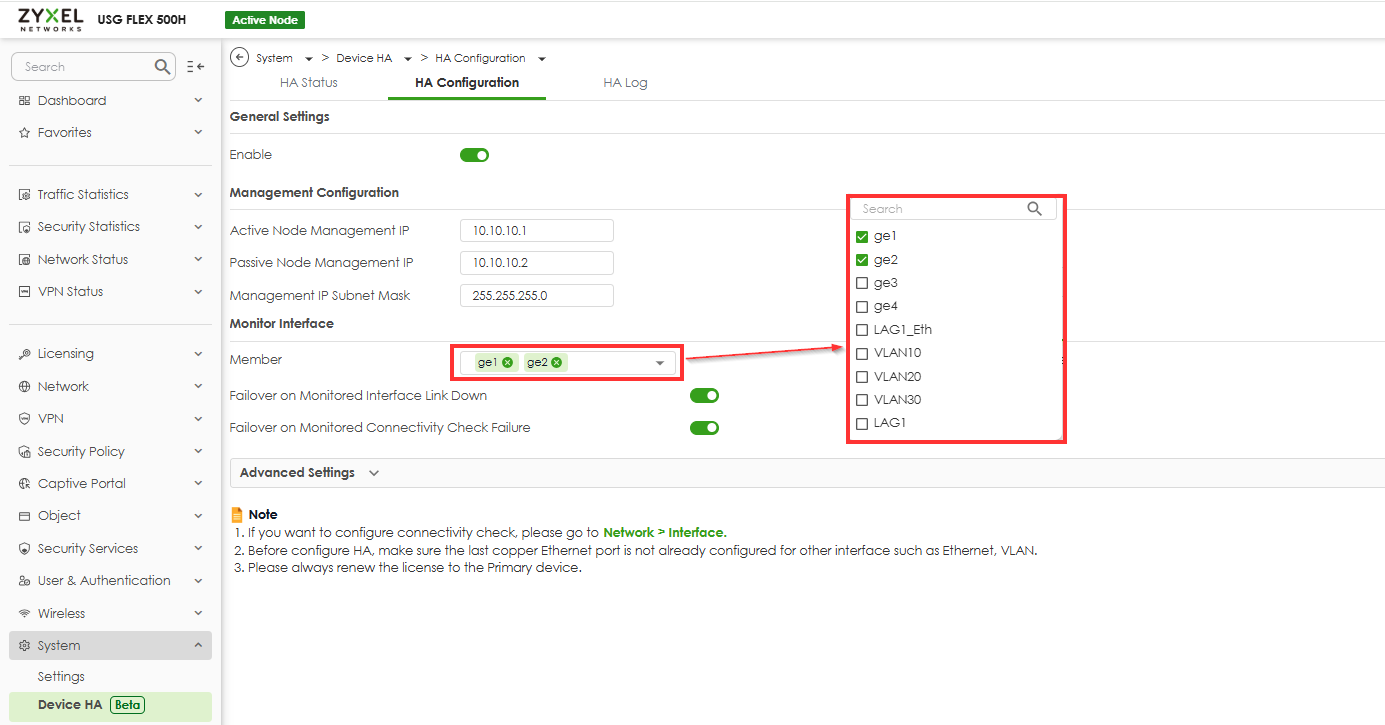Collapse the navigation sidebar
1385x725 pixels.
point(195,66)
